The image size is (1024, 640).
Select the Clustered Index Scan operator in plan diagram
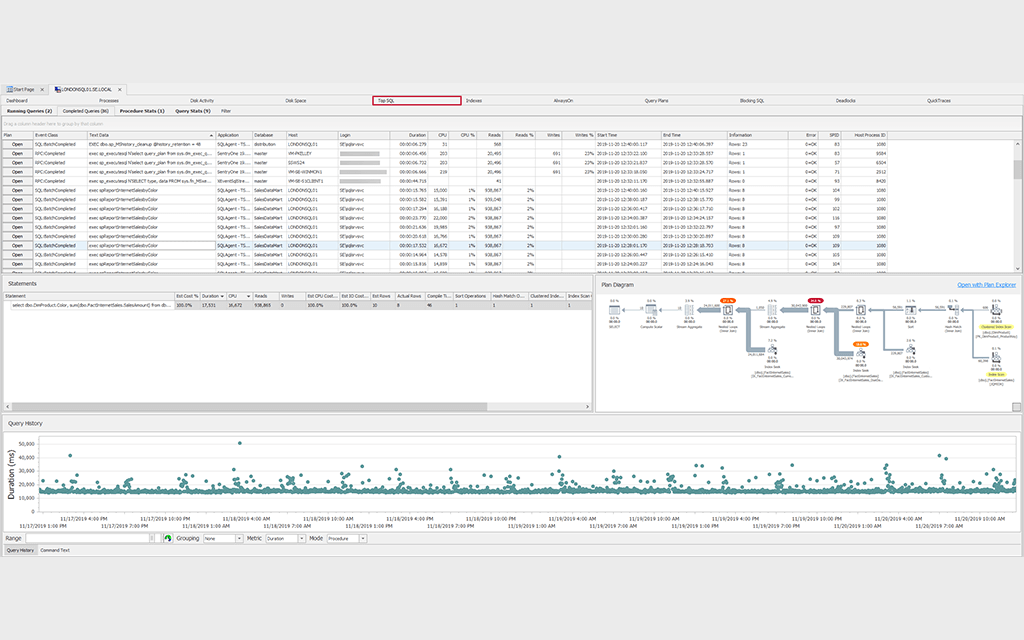(995, 309)
